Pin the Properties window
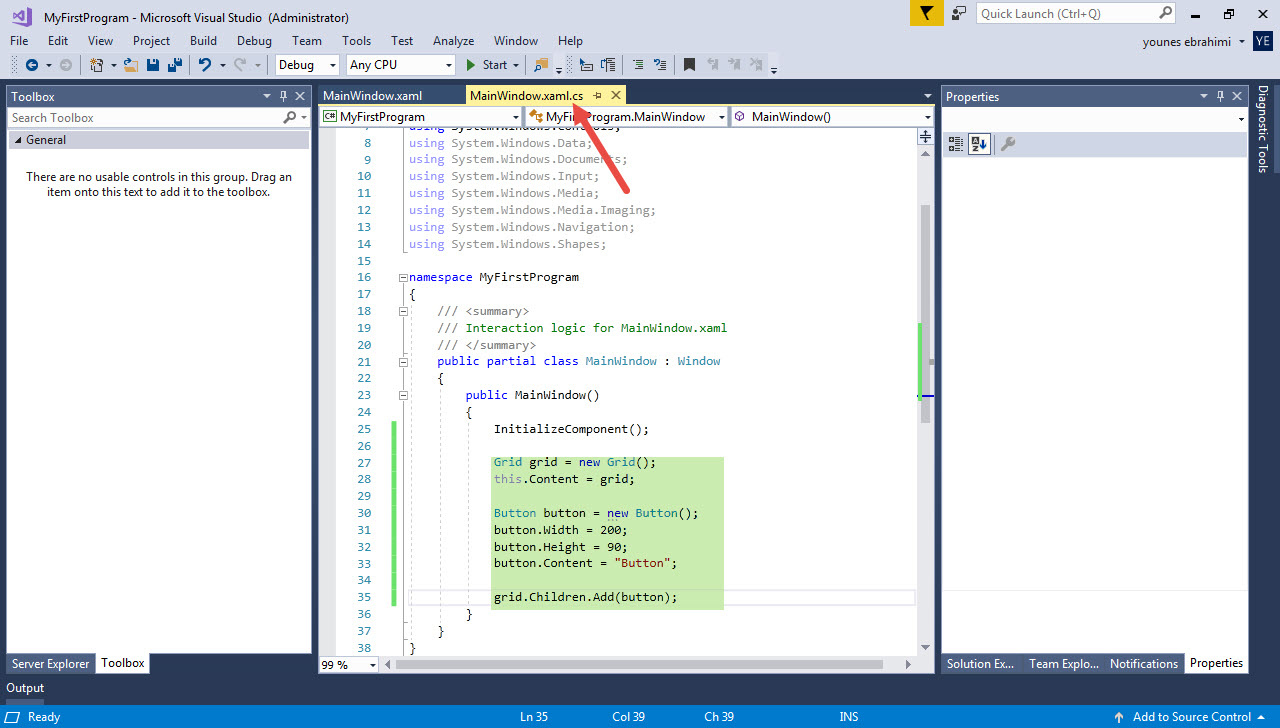The height and width of the screenshot is (728, 1280). tap(1220, 96)
